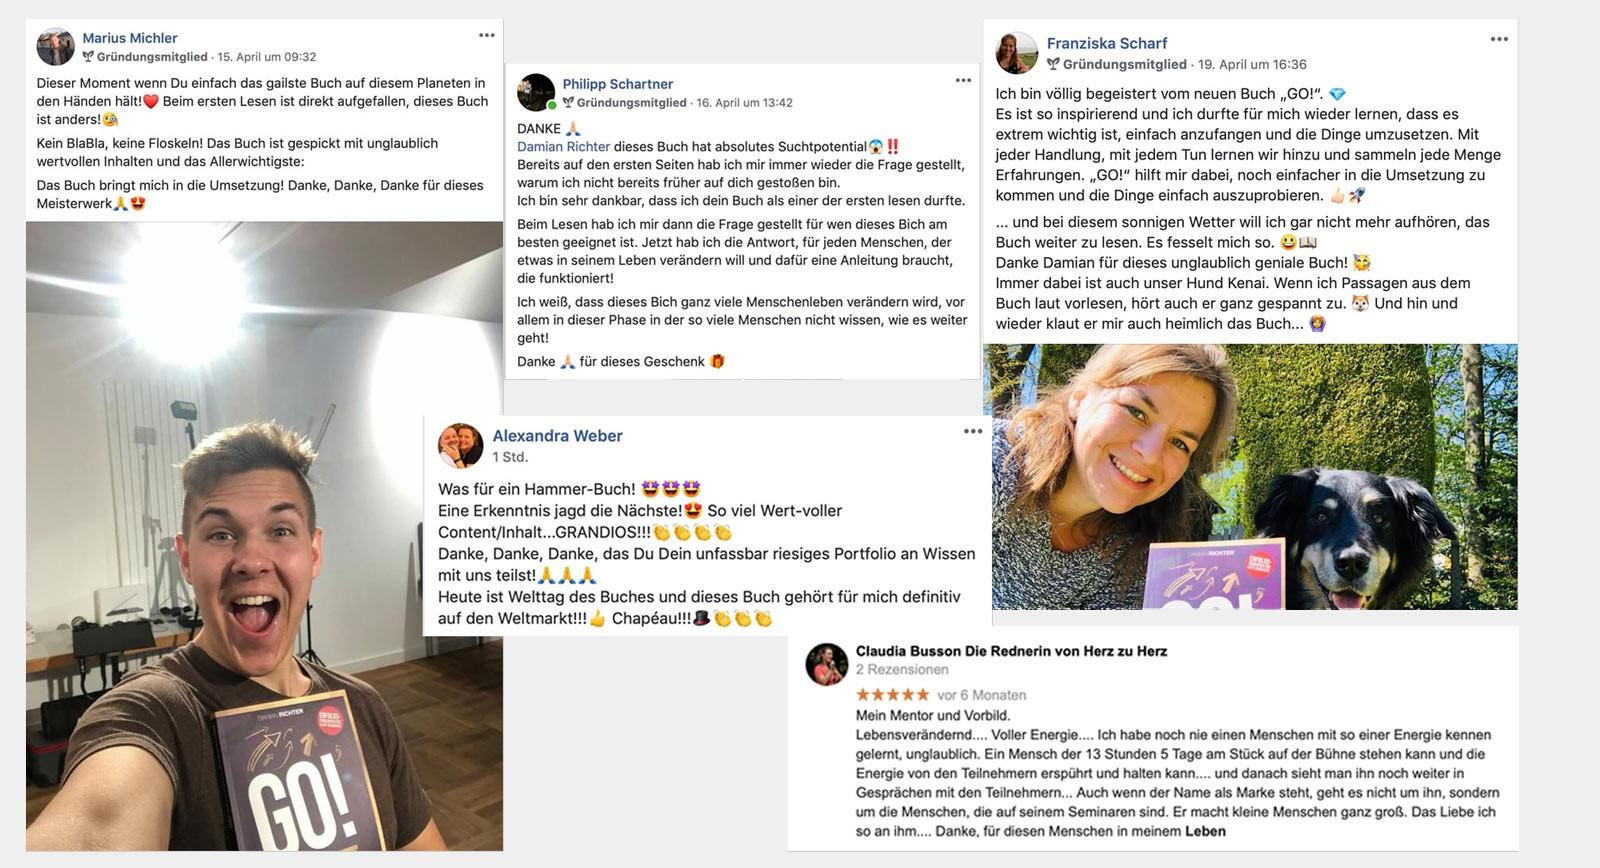The width and height of the screenshot is (1600, 868).
Task: Open three-dot menu on Alexandra Weber's post
Action: point(973,431)
